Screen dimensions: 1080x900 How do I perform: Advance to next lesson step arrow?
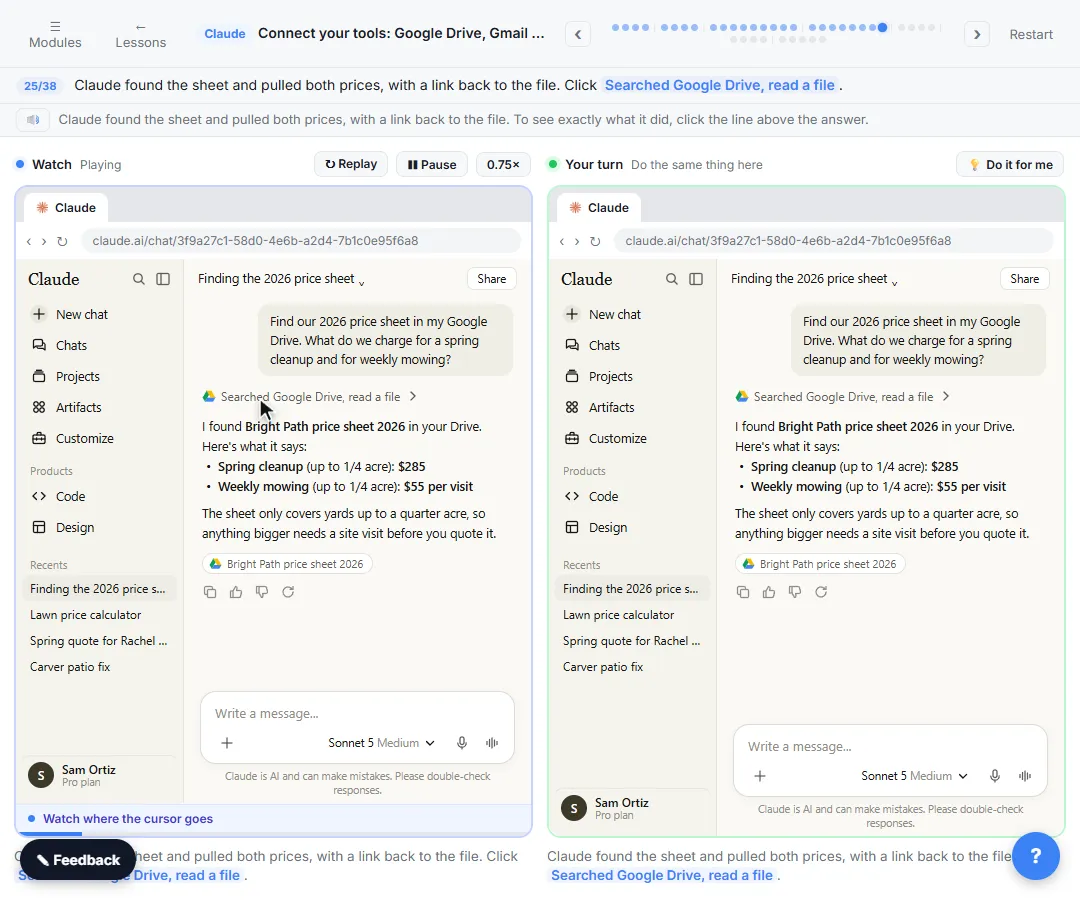point(977,34)
